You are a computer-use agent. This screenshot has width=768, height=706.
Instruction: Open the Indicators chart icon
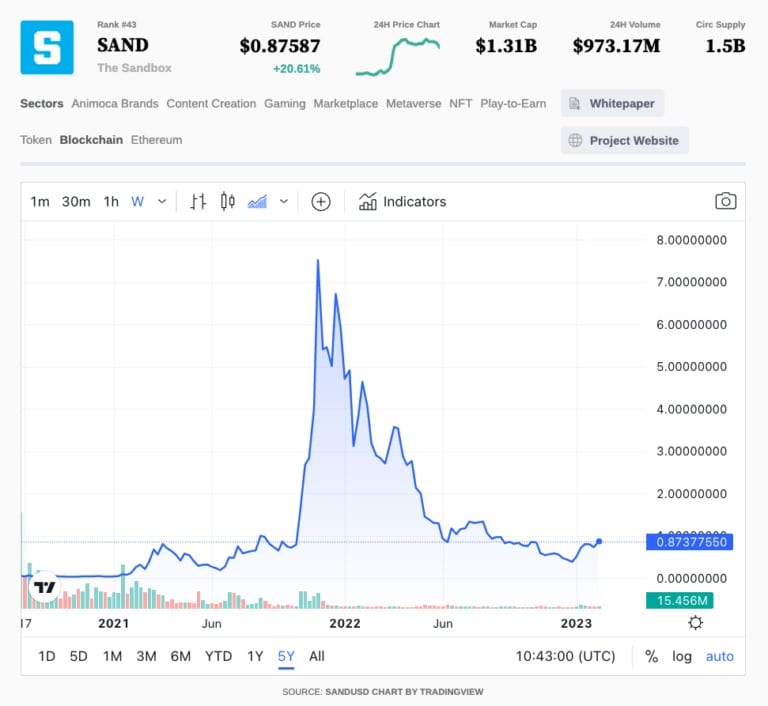[x=367, y=201]
